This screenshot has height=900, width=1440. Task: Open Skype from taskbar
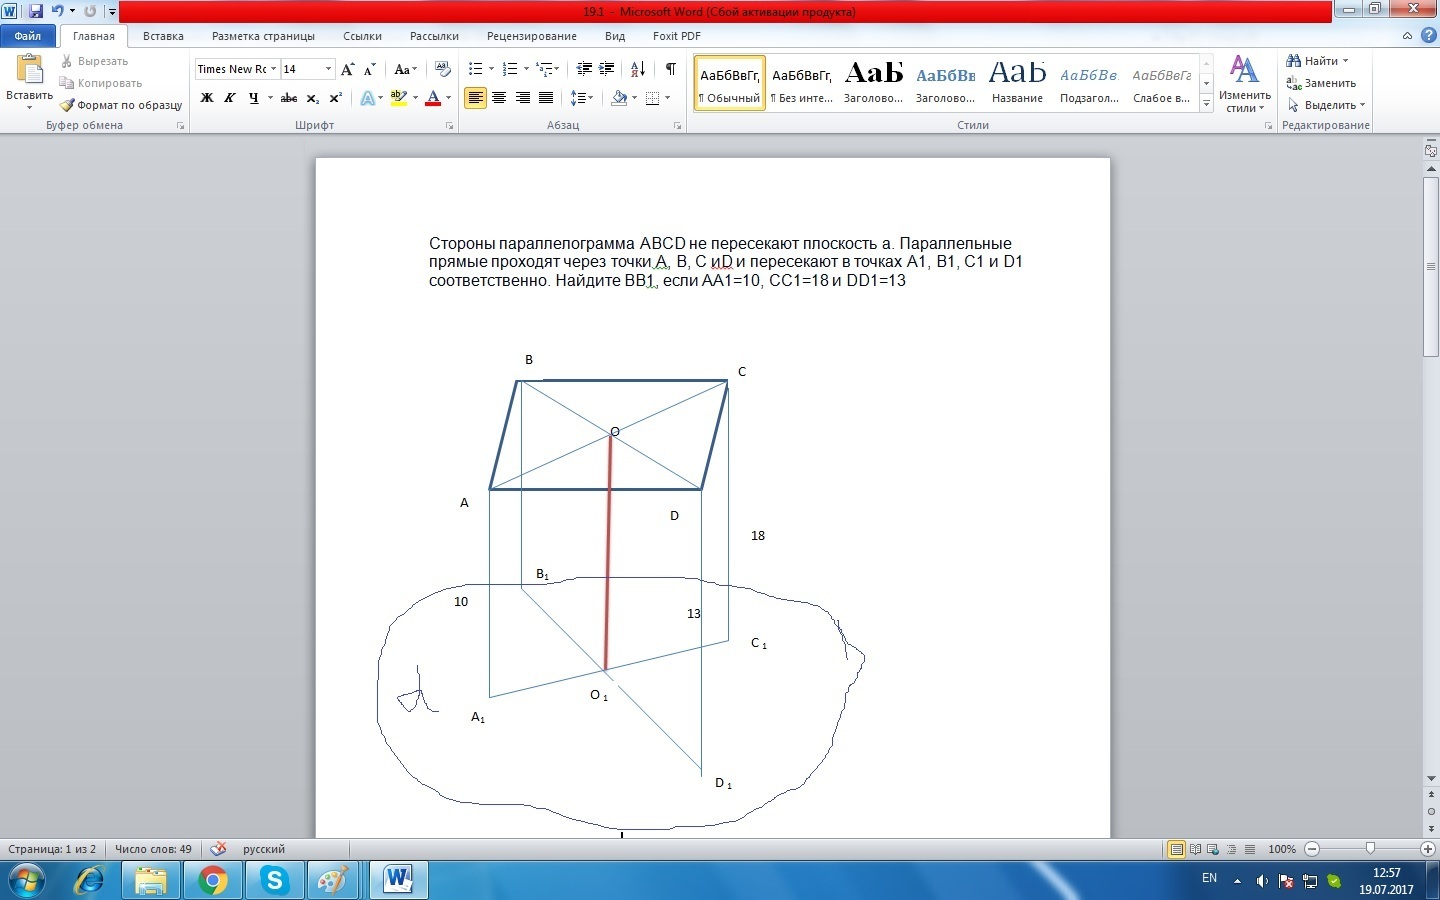click(274, 880)
